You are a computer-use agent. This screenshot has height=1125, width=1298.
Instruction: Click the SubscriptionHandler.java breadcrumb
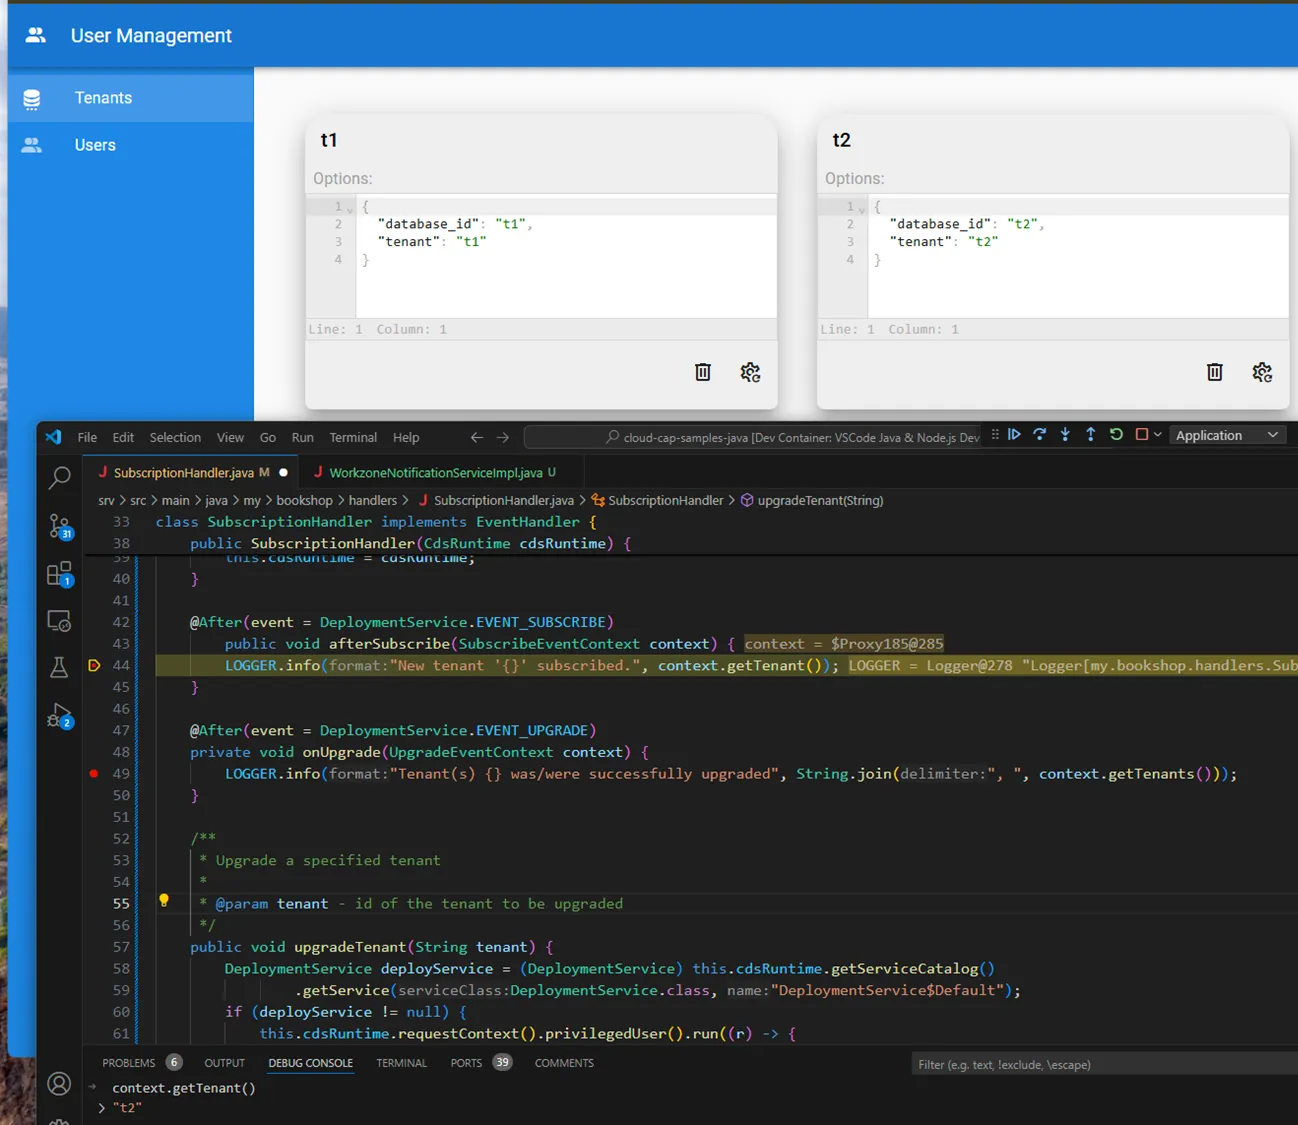[503, 501]
